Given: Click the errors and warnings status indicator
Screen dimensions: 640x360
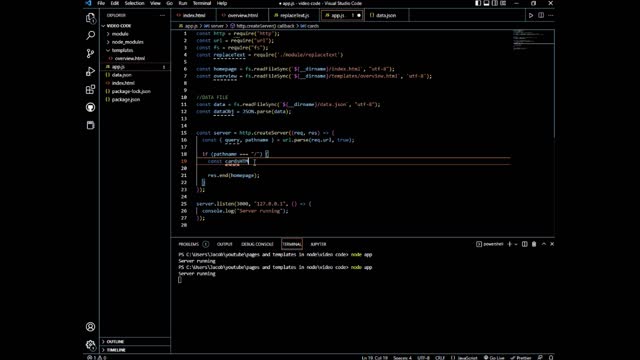Looking at the screenshot, I should click(96, 358).
